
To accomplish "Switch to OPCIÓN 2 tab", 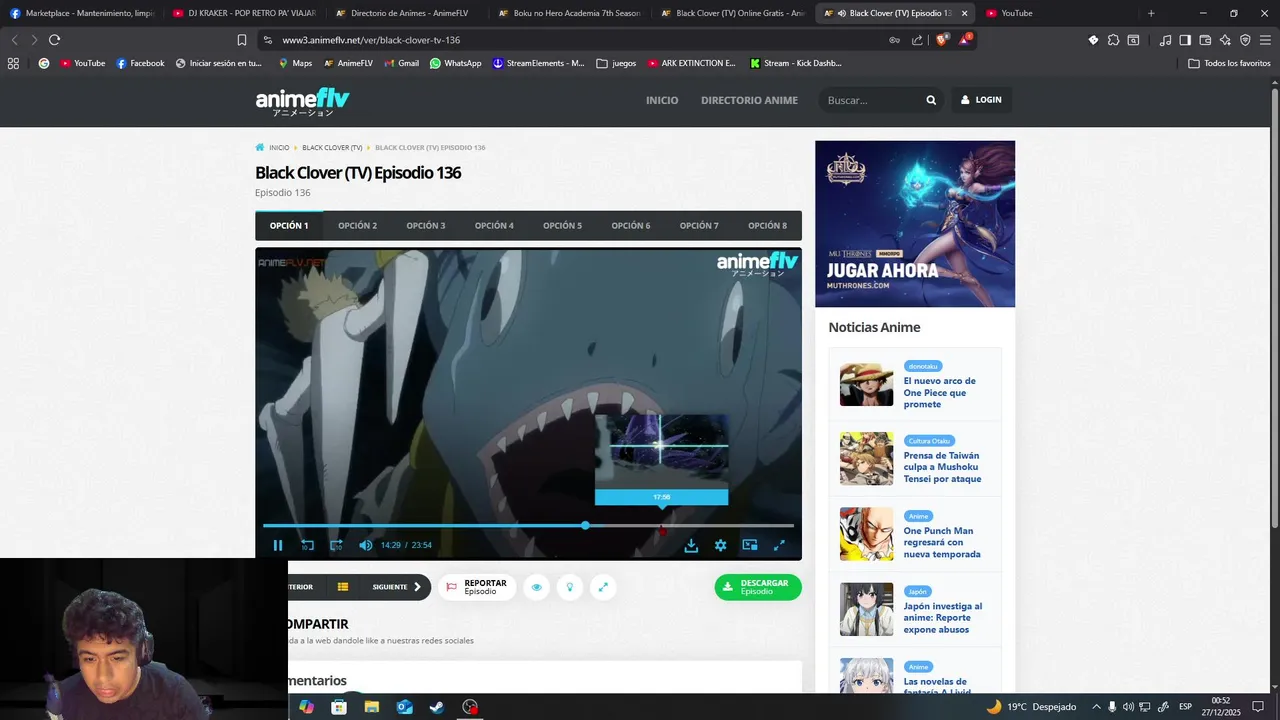I will pyautogui.click(x=357, y=226).
